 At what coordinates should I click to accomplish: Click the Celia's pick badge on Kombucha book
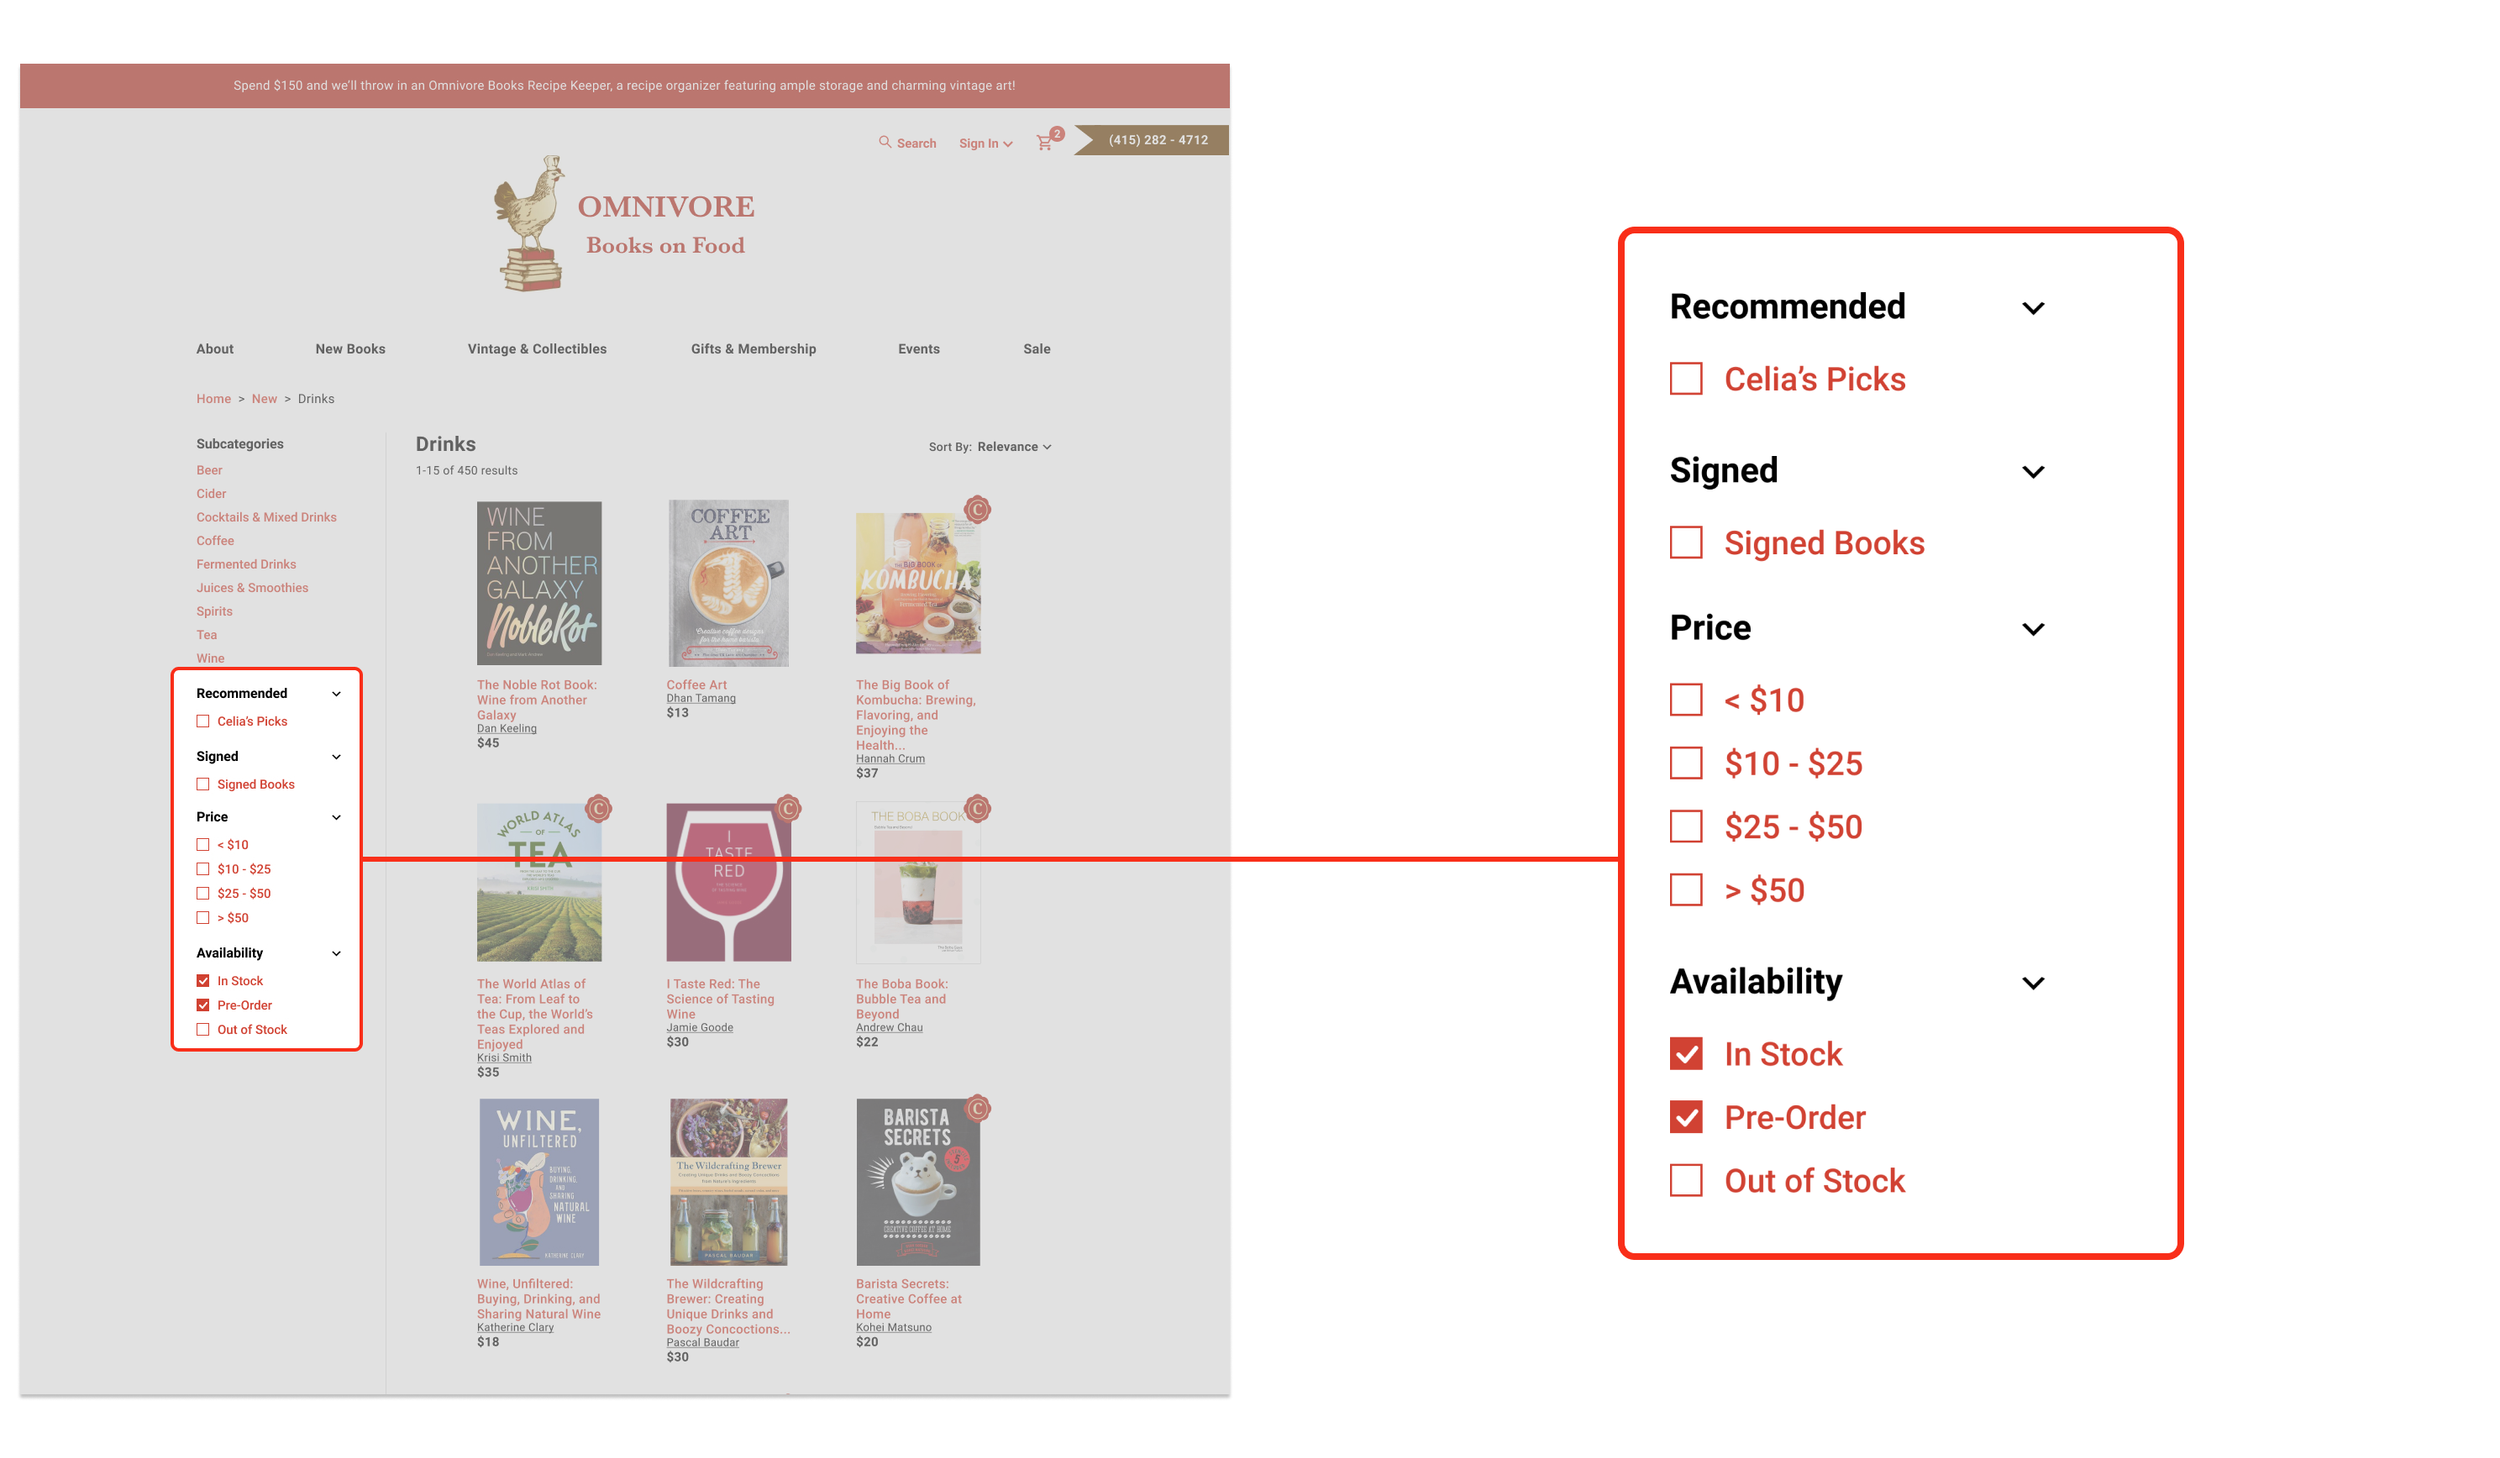977,509
